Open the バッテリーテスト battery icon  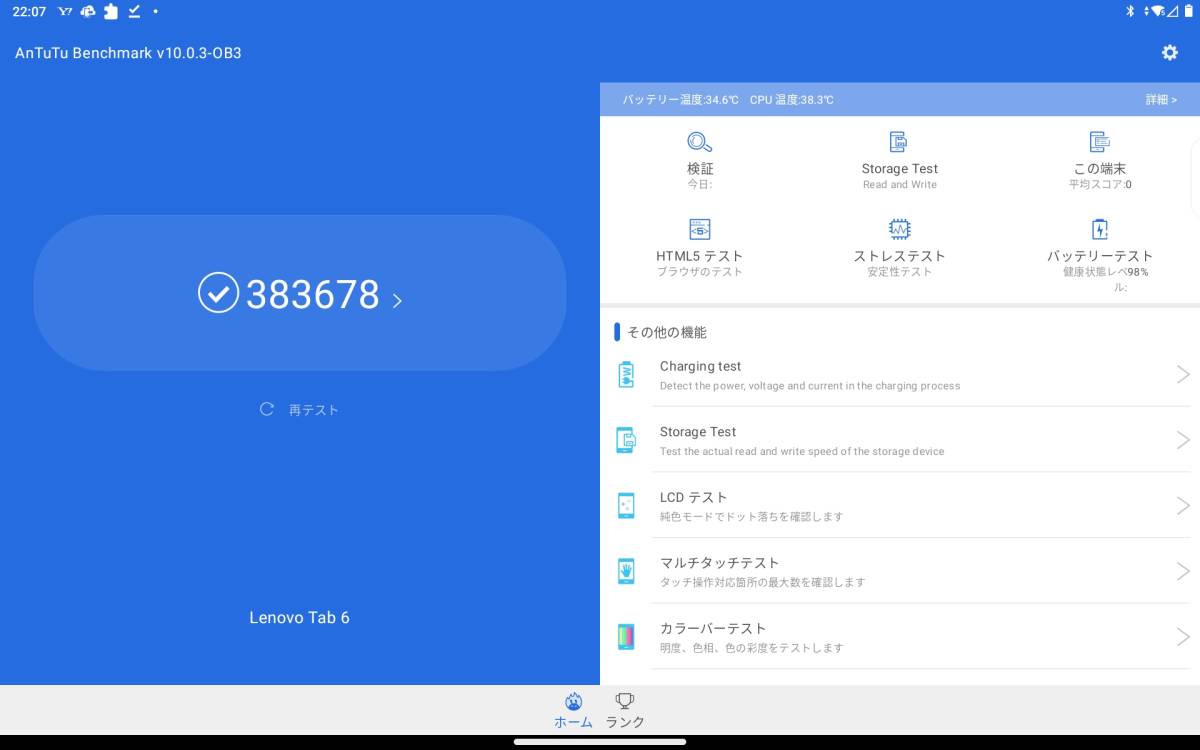tap(1100, 229)
